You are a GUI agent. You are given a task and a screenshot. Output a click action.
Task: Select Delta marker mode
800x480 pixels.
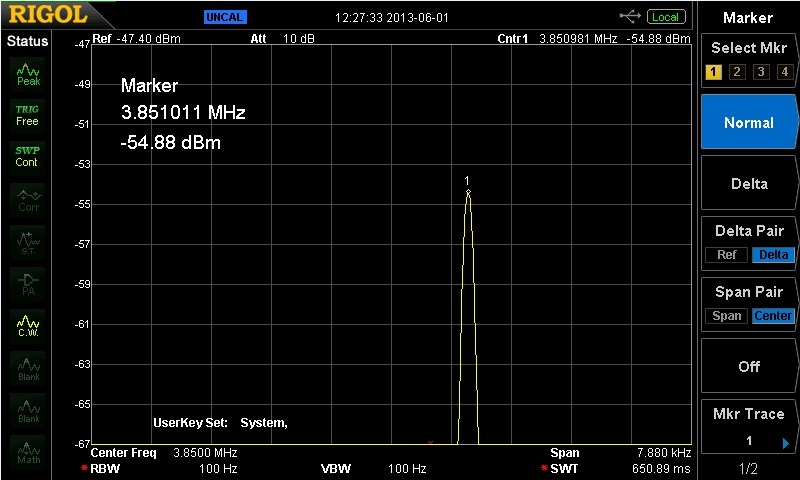point(749,184)
